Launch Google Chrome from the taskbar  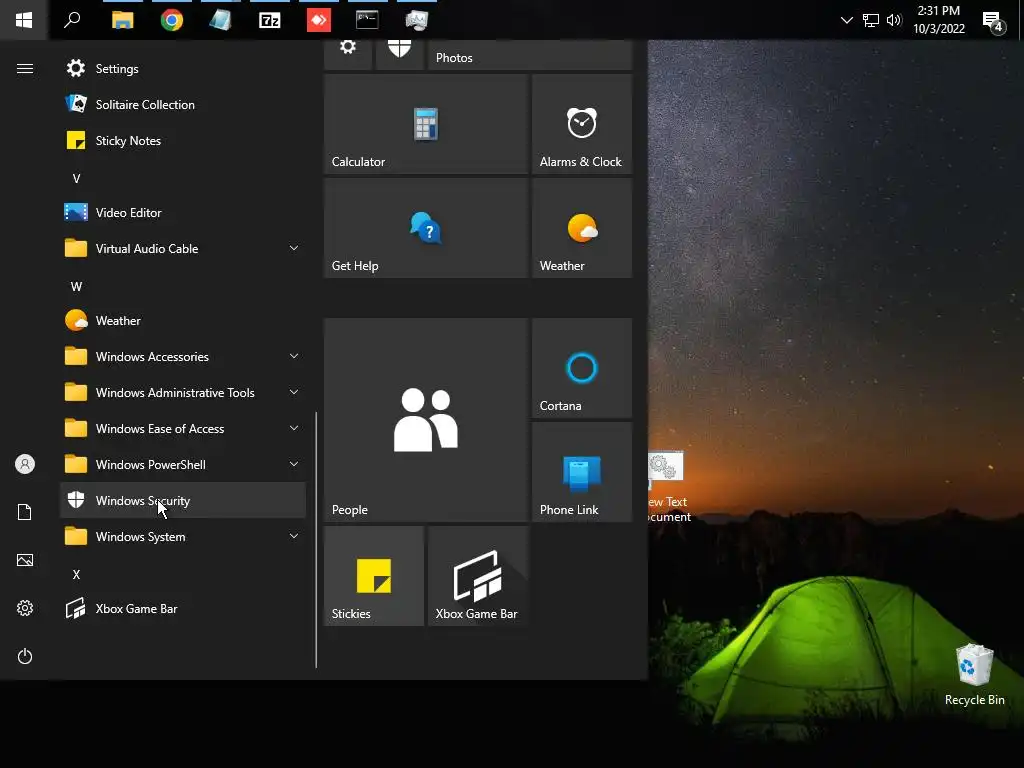coord(172,20)
